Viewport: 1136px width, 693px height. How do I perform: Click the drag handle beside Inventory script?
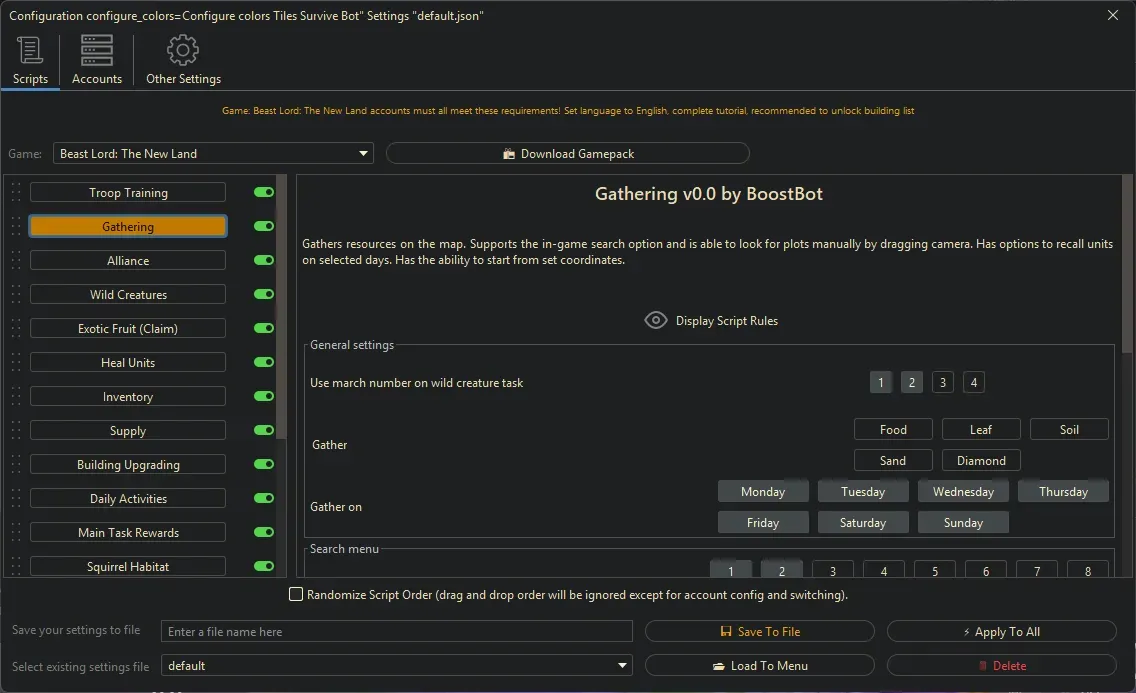pyautogui.click(x=16, y=397)
